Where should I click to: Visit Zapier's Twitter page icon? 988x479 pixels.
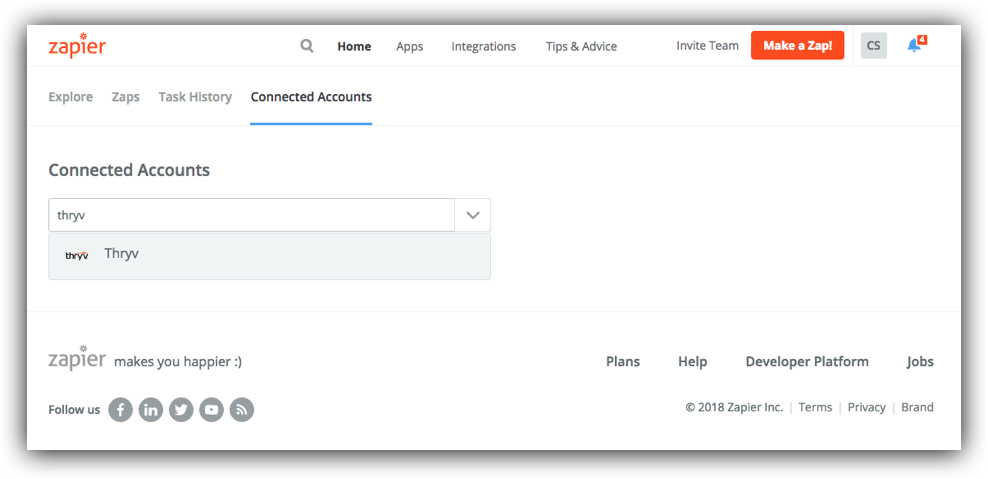point(181,410)
